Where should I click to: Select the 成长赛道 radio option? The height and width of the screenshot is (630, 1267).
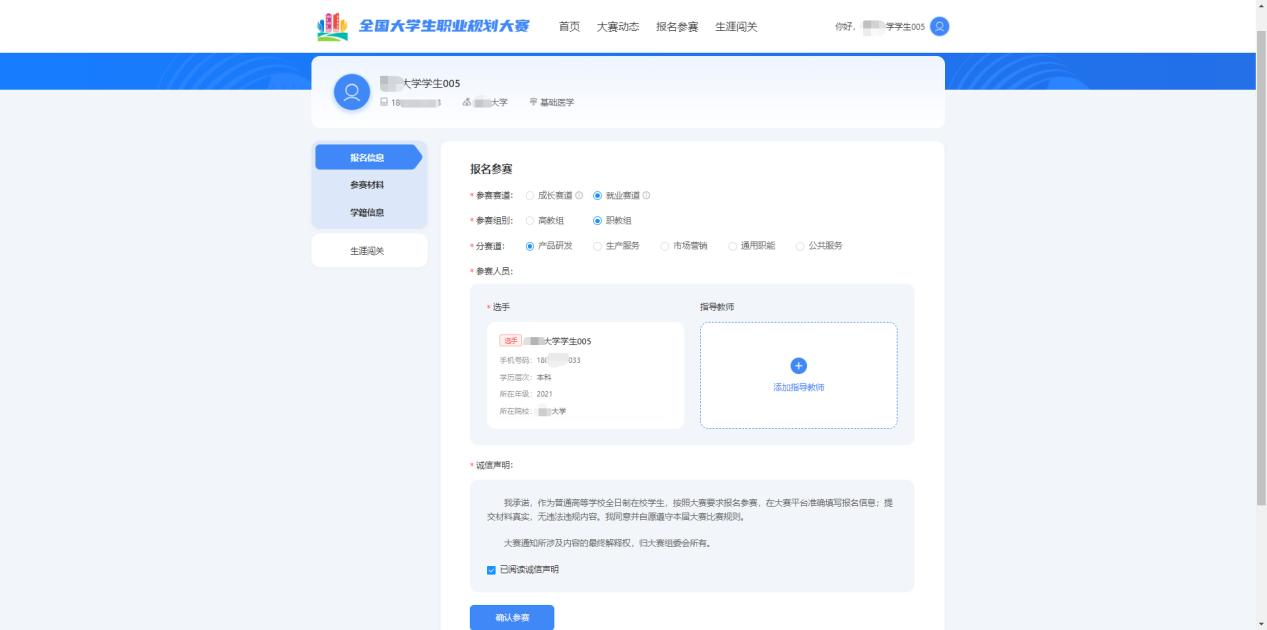(530, 195)
